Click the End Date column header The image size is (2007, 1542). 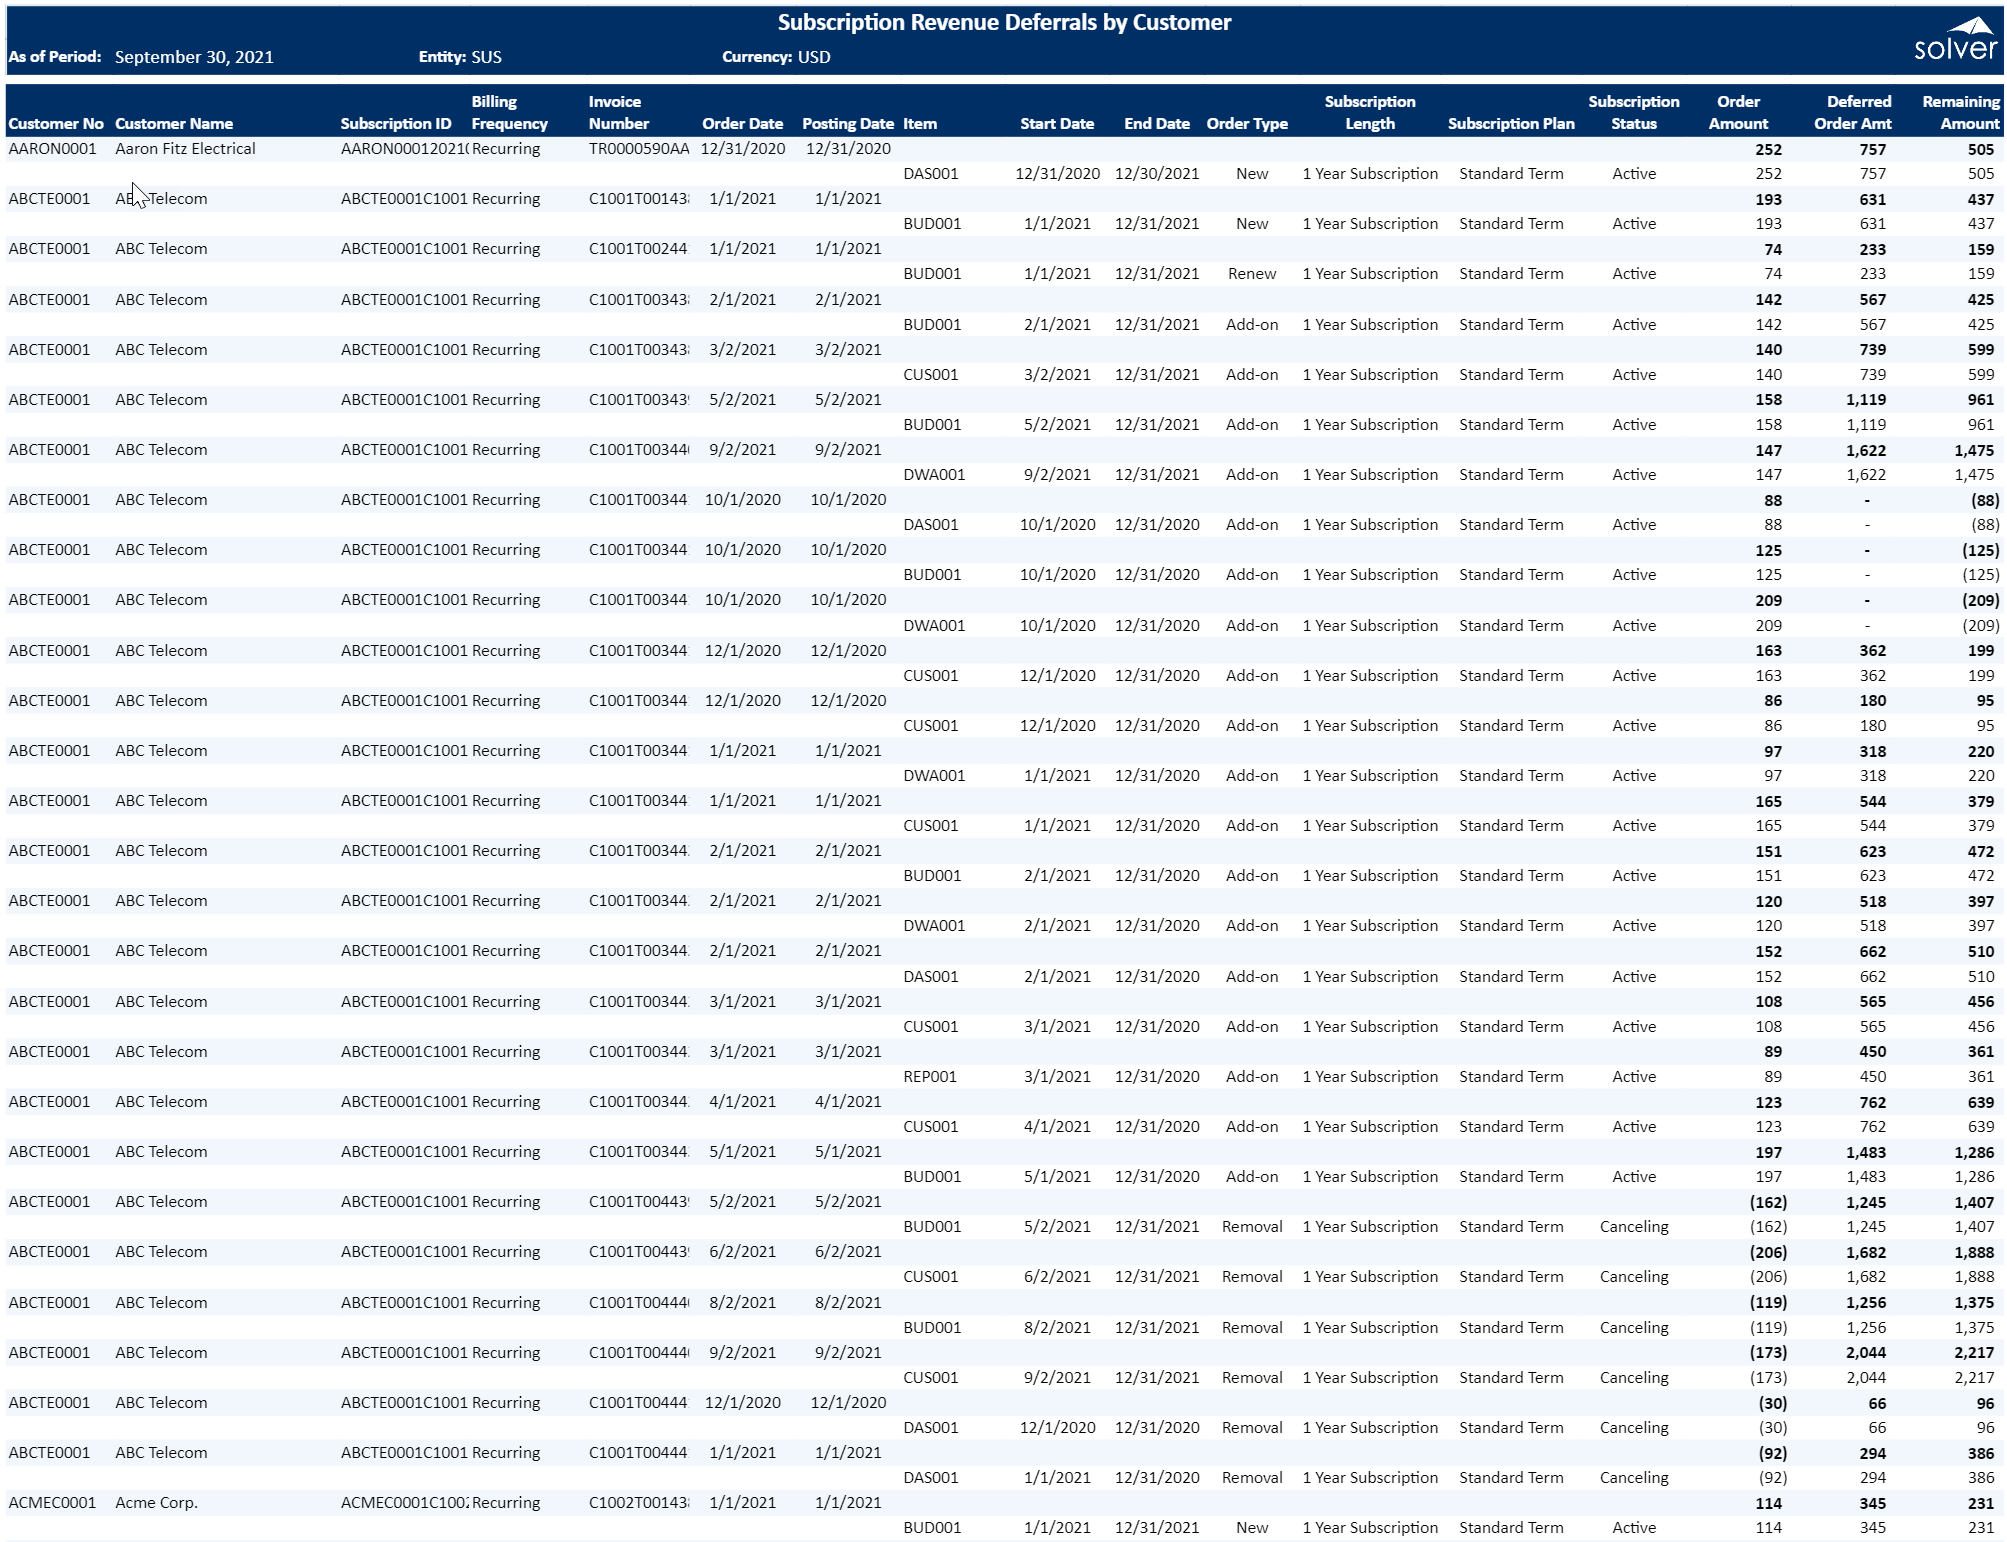(x=1156, y=124)
